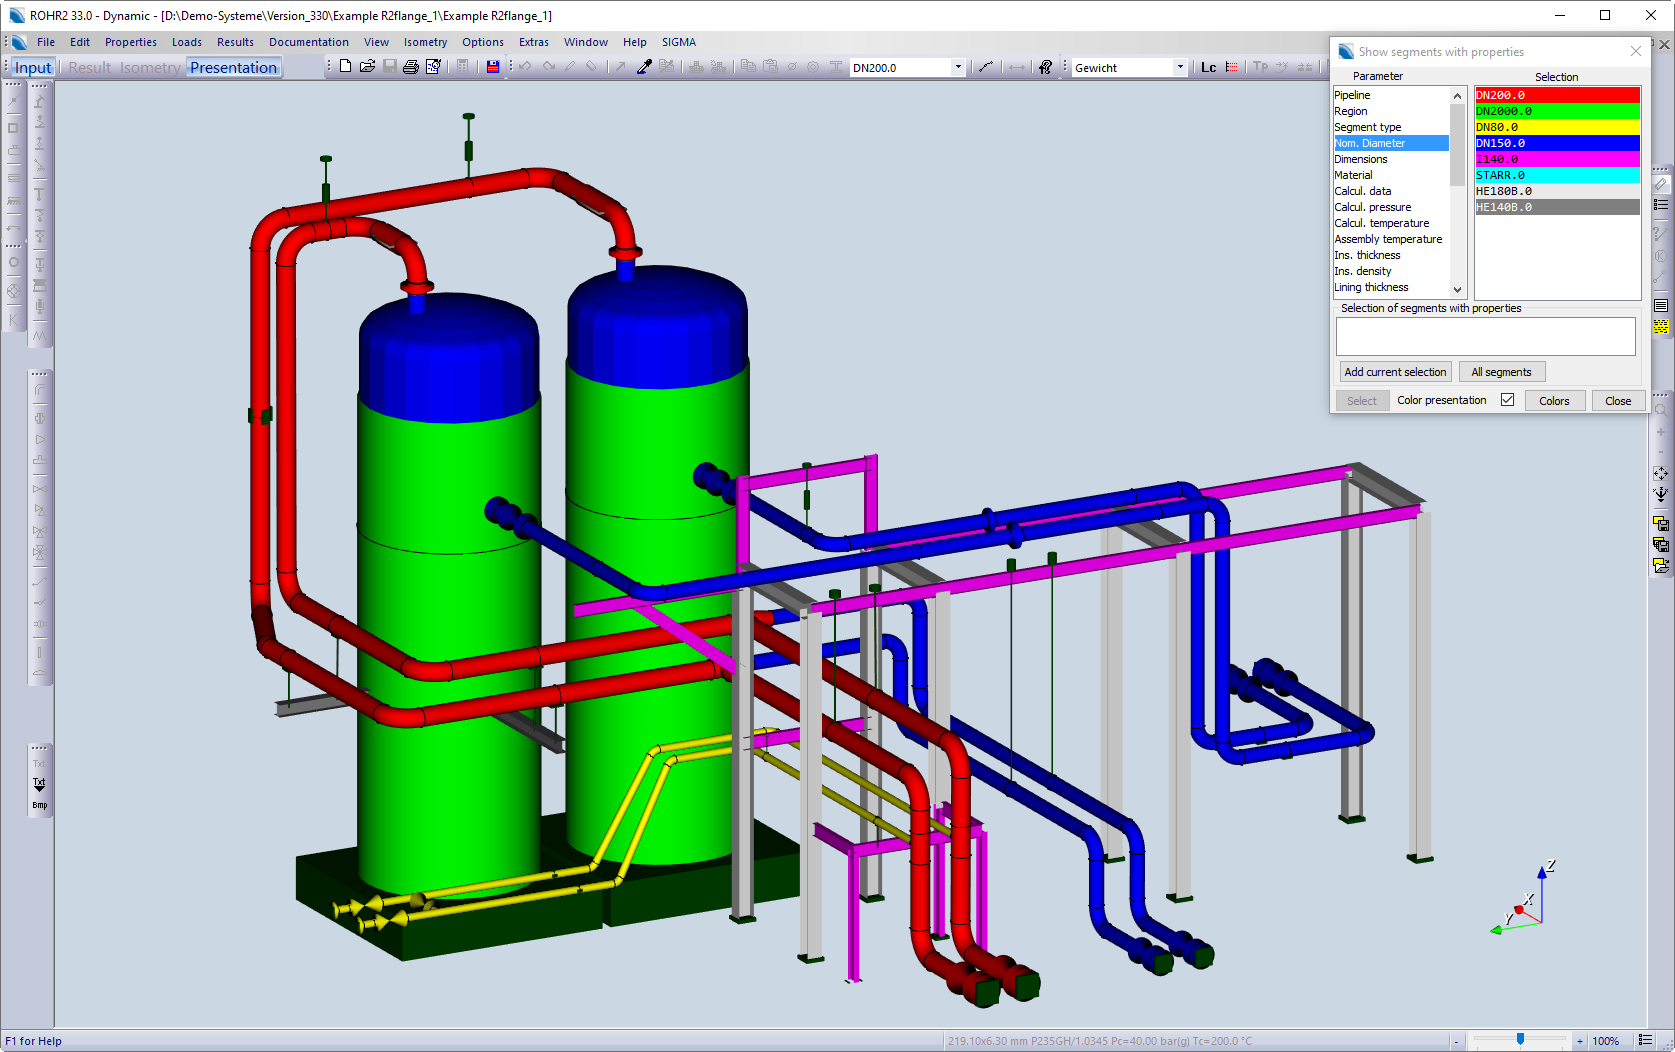
Task: Click the Lc load case icon
Action: tap(1208, 67)
